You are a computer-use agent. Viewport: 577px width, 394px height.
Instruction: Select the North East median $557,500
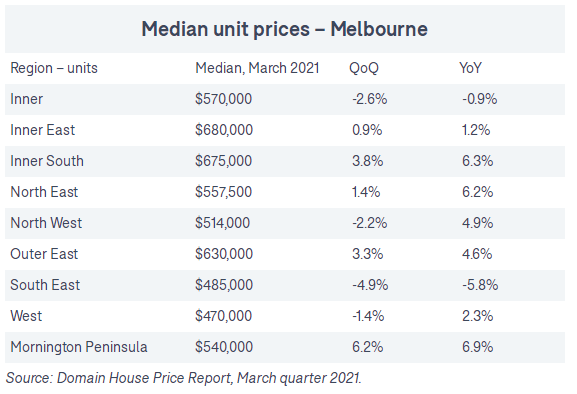tap(223, 192)
